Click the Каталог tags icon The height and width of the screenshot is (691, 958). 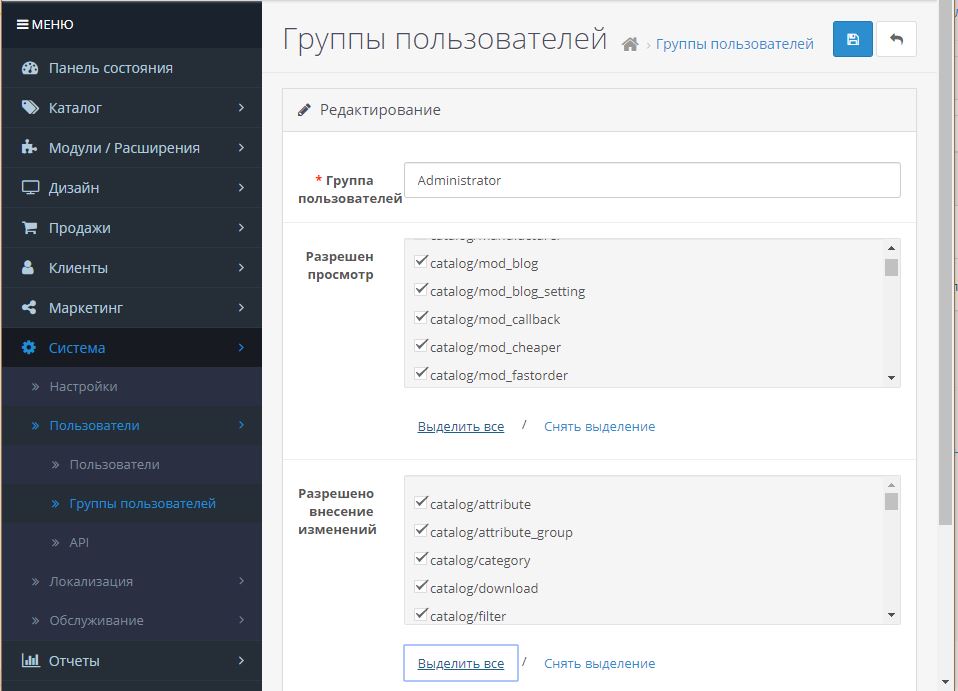click(29, 108)
